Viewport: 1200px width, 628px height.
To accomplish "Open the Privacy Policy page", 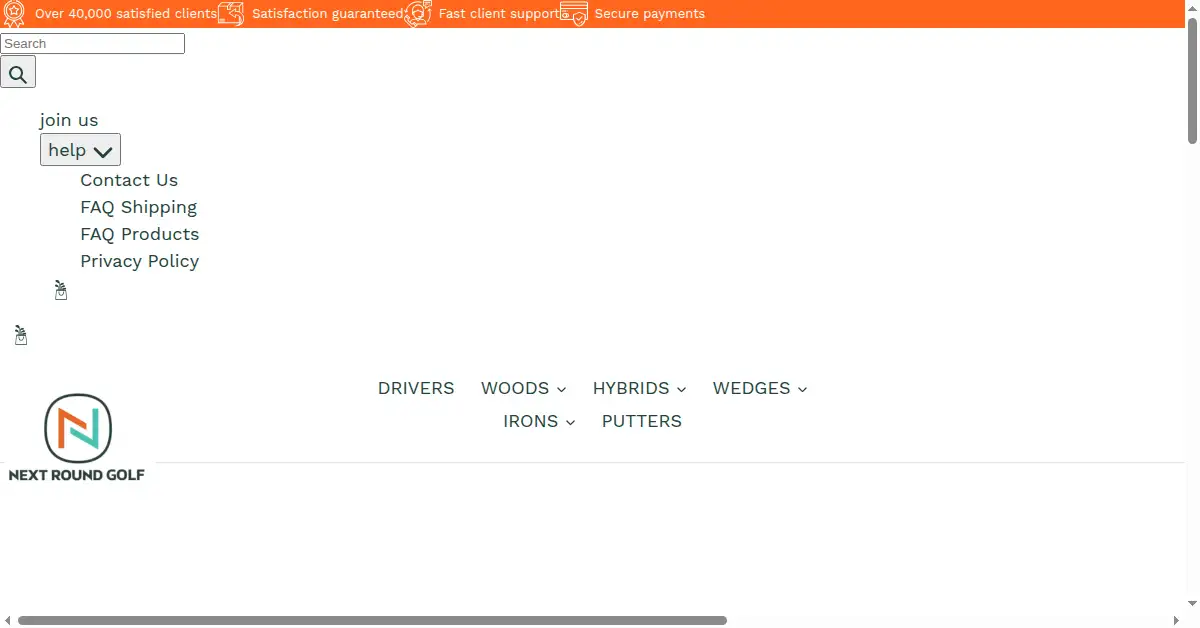I will (x=140, y=261).
